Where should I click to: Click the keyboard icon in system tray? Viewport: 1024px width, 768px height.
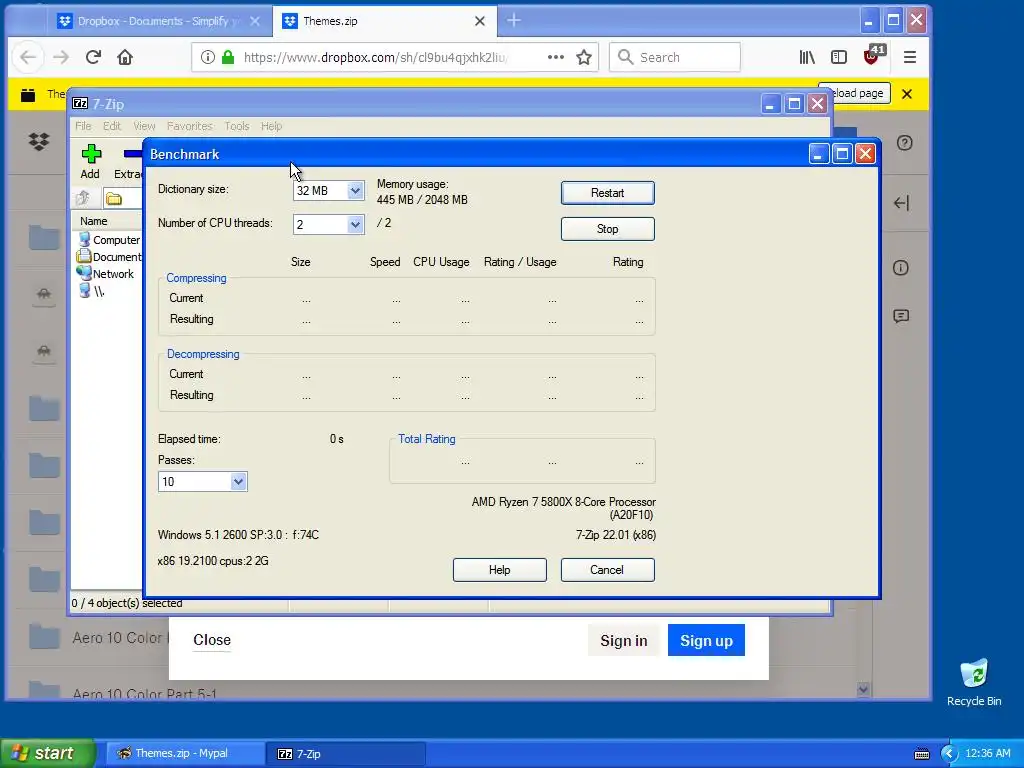click(x=921, y=754)
